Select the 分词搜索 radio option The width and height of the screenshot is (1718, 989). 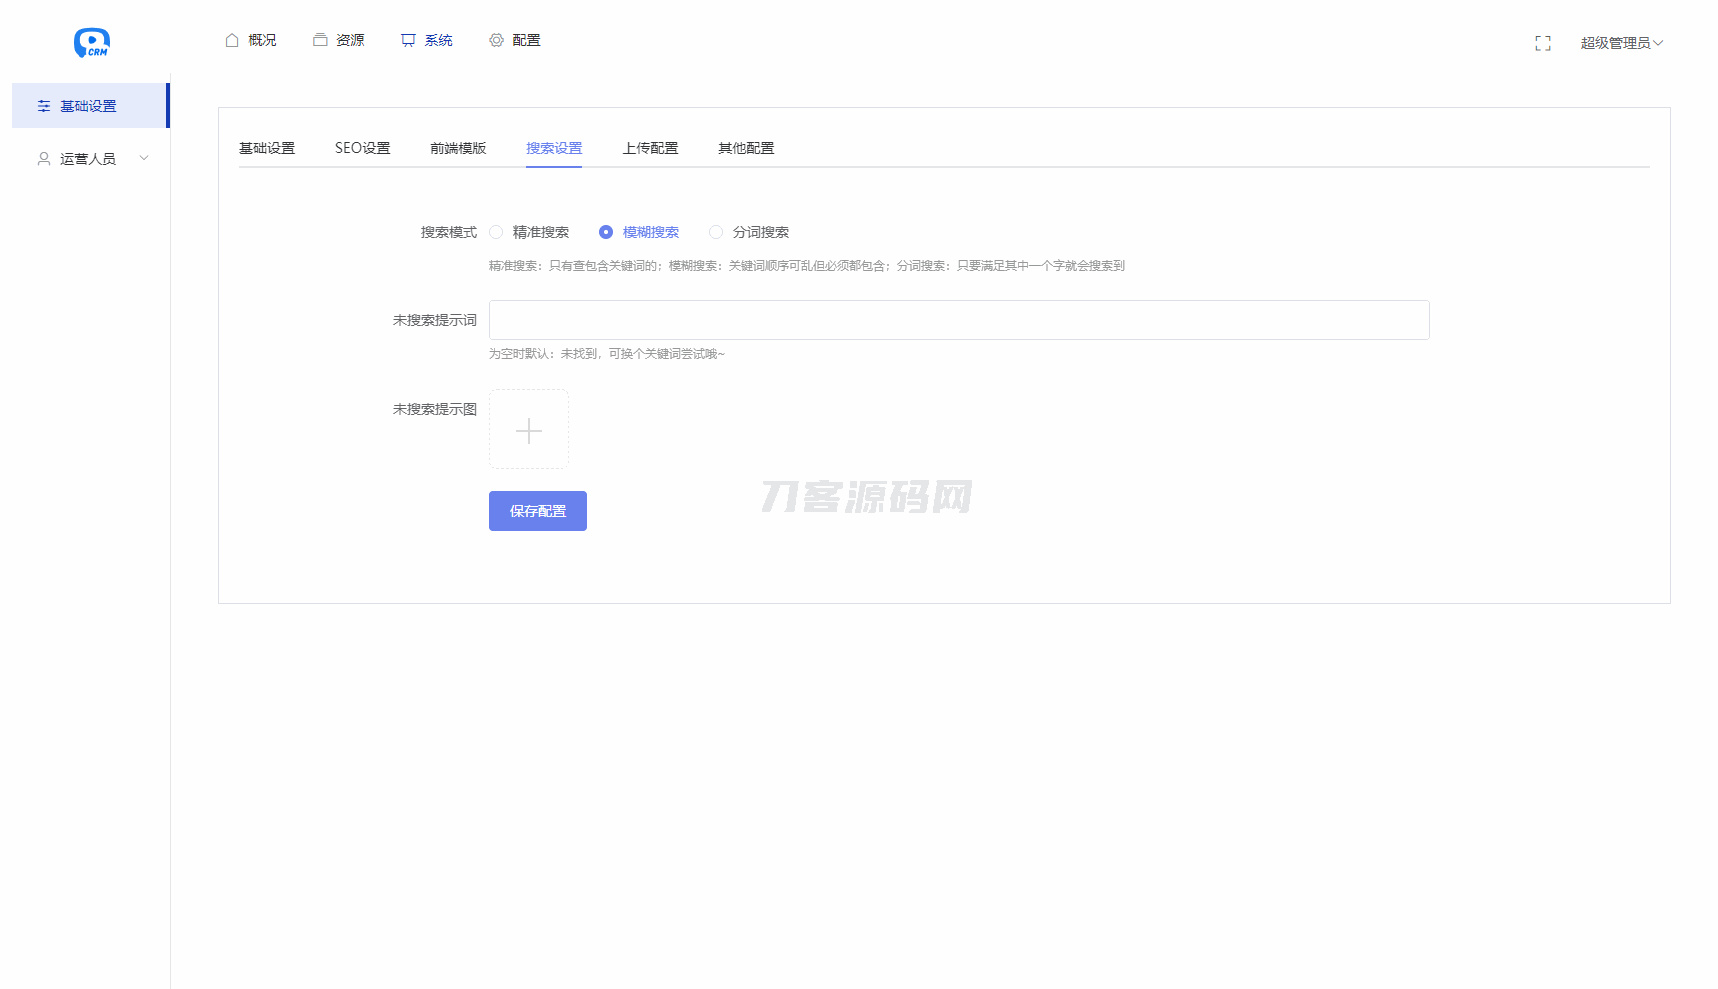point(716,232)
